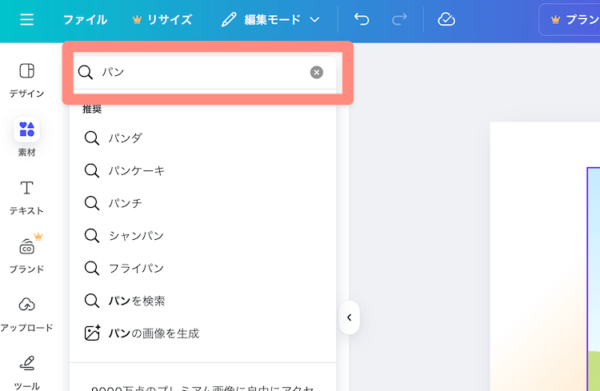Image resolution: width=600 pixels, height=391 pixels.
Task: Collapse the side panel with arrow
Action: (x=349, y=317)
